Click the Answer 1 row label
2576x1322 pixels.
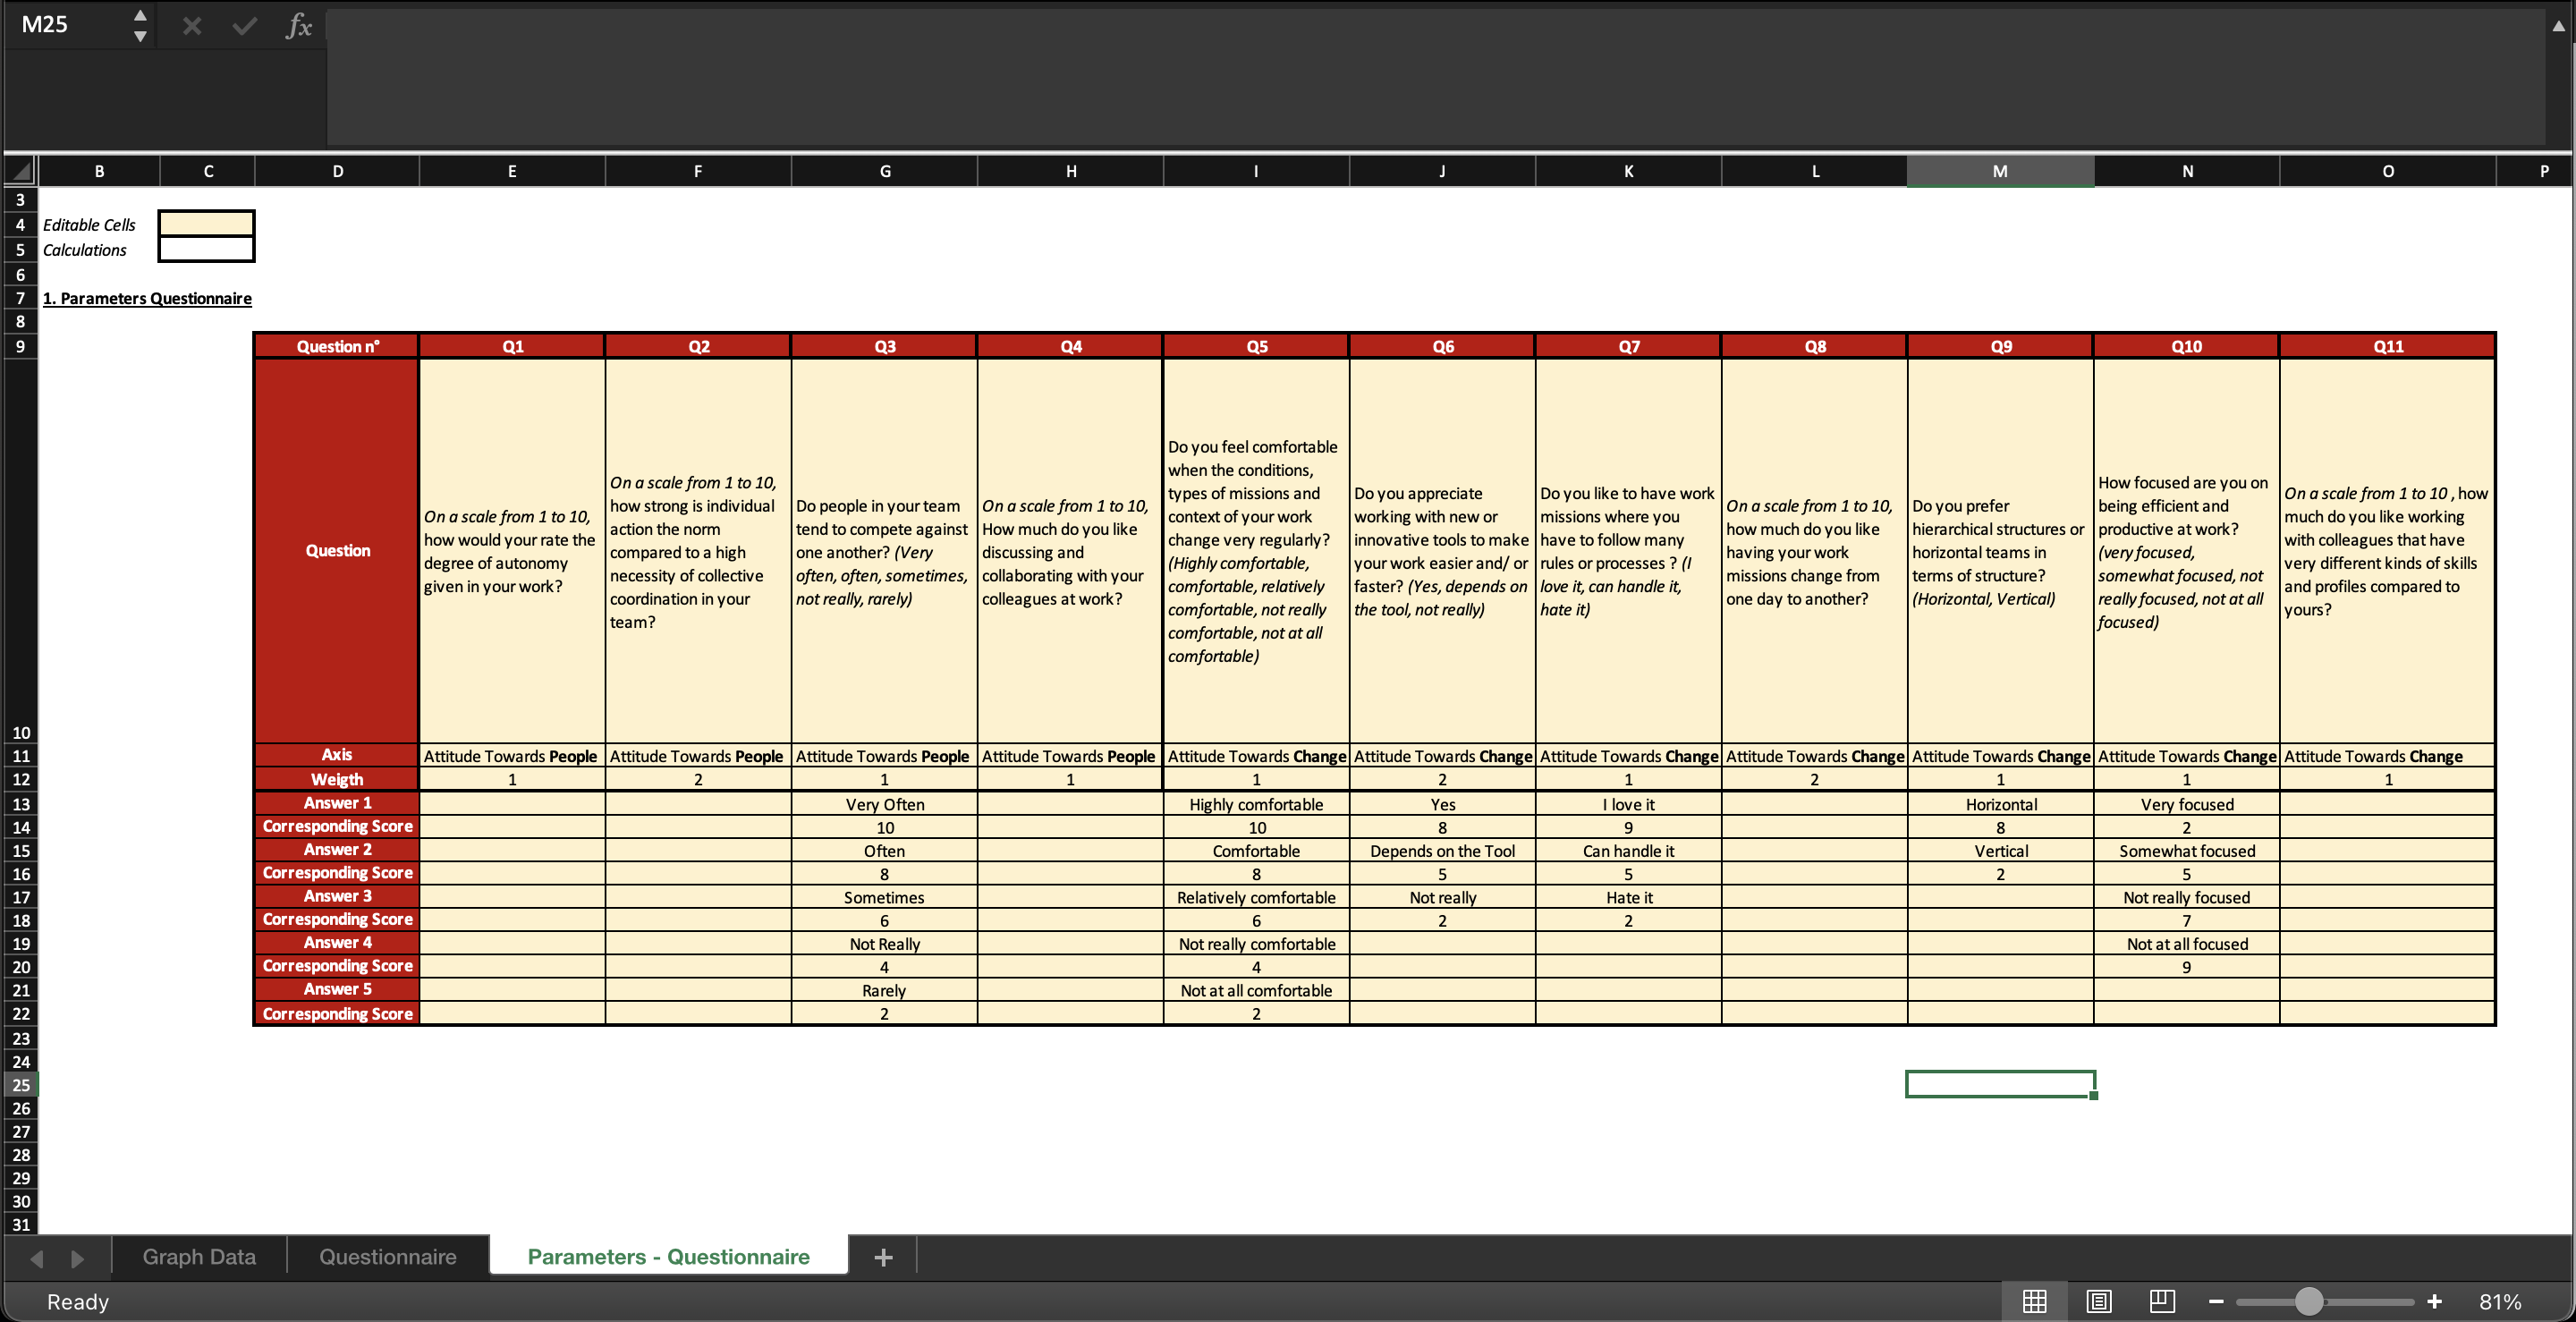pos(337,803)
